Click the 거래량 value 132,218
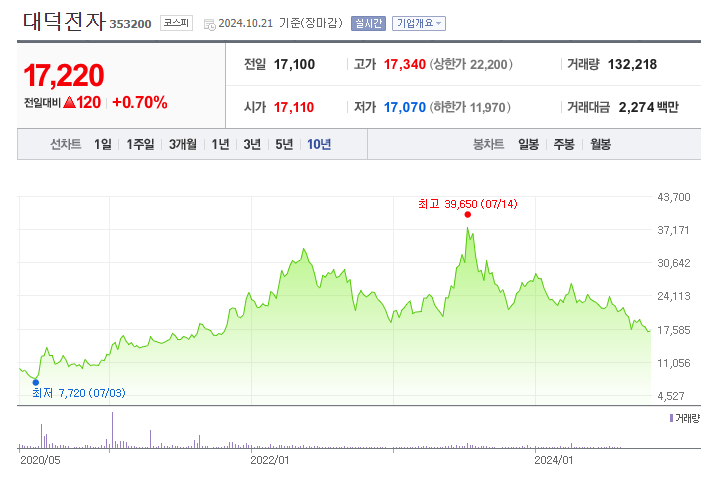Screen dimensions: 701x479 pyautogui.click(x=632, y=64)
